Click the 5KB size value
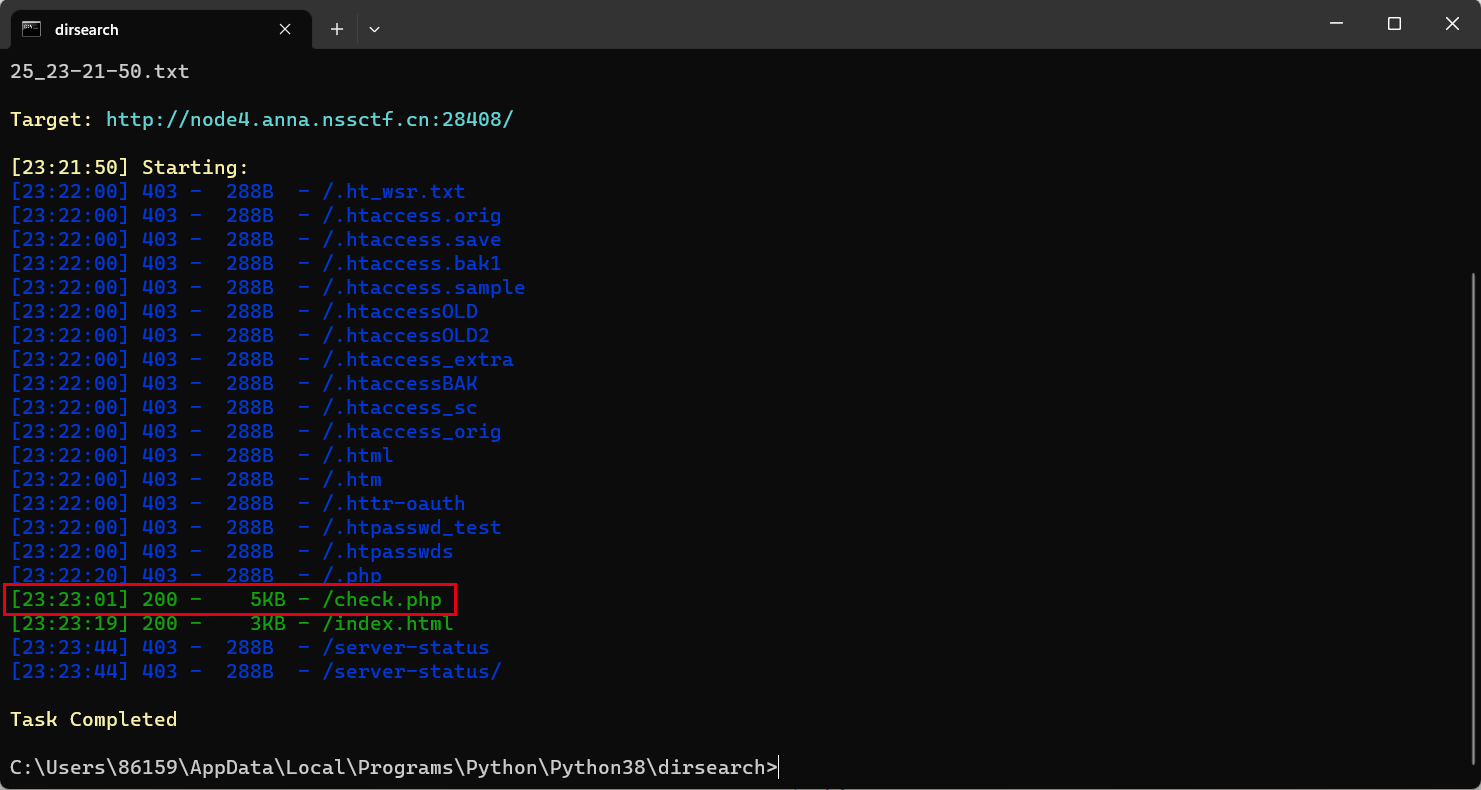1481x790 pixels. pos(267,599)
